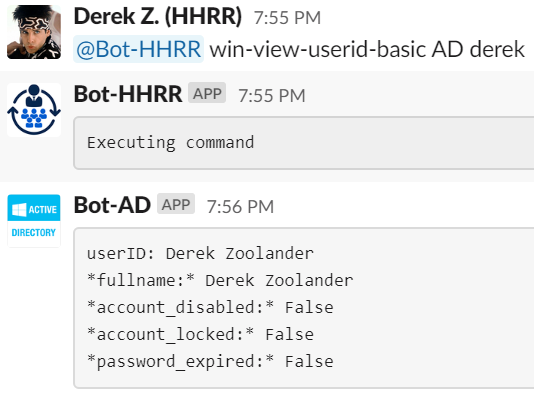The image size is (534, 397).
Task: Click the Bot-AD Active Directory avatar icon
Action: pyautogui.click(x=34, y=221)
